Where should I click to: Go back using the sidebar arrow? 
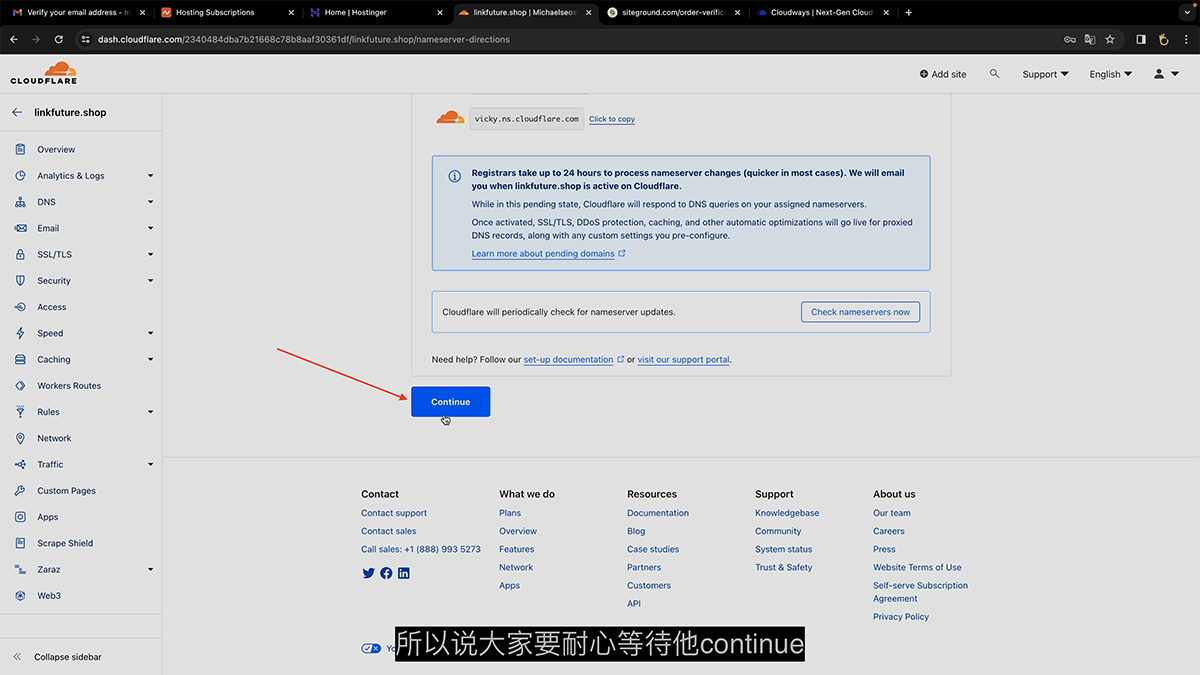17,113
